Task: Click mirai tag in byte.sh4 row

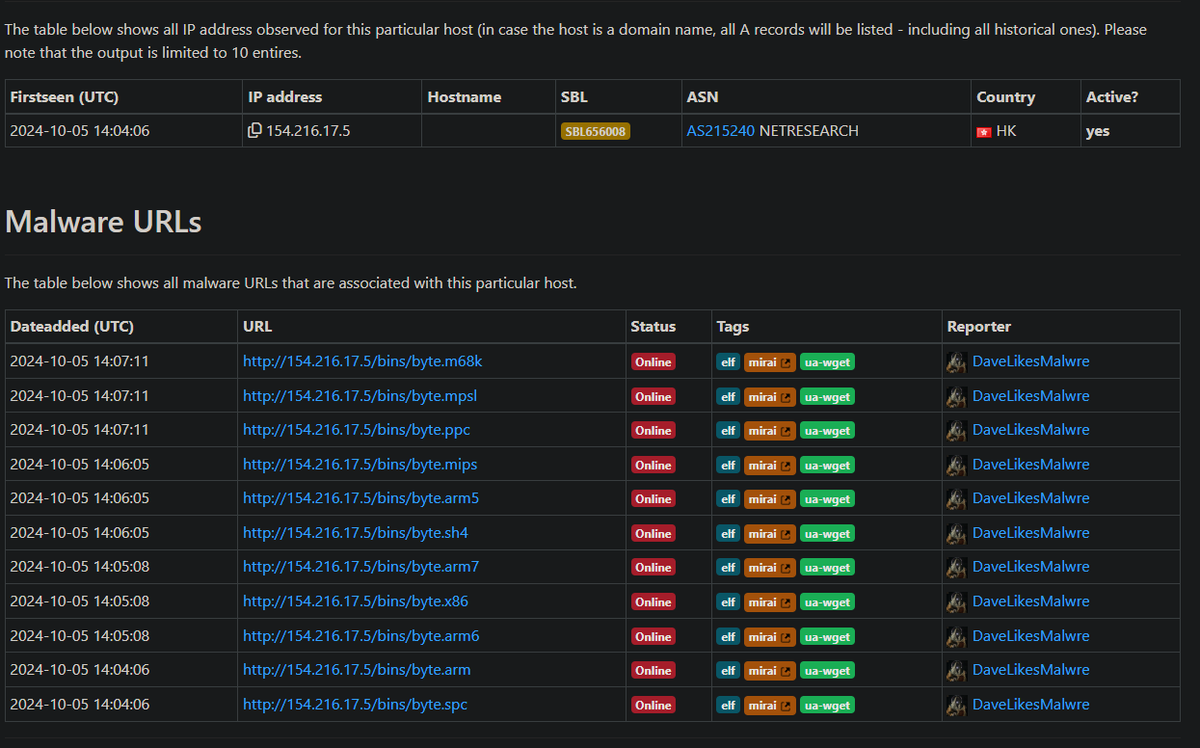Action: (769, 534)
